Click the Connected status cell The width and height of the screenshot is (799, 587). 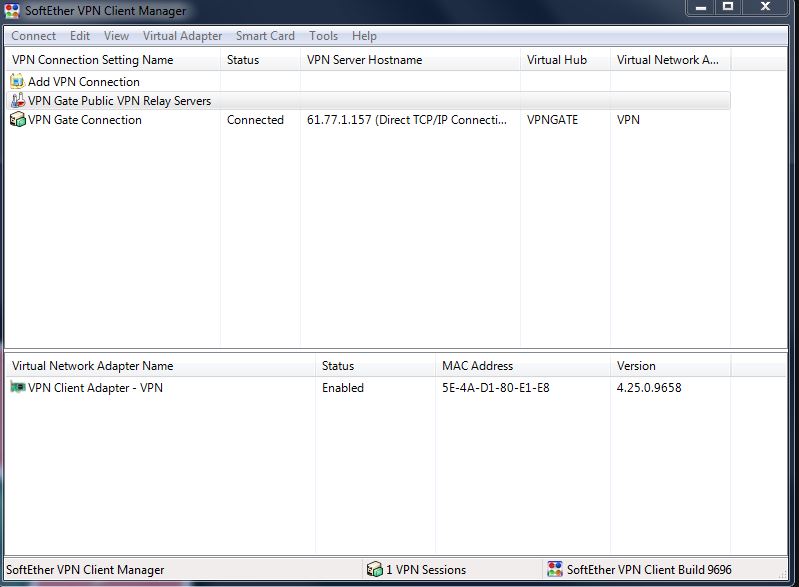255,120
